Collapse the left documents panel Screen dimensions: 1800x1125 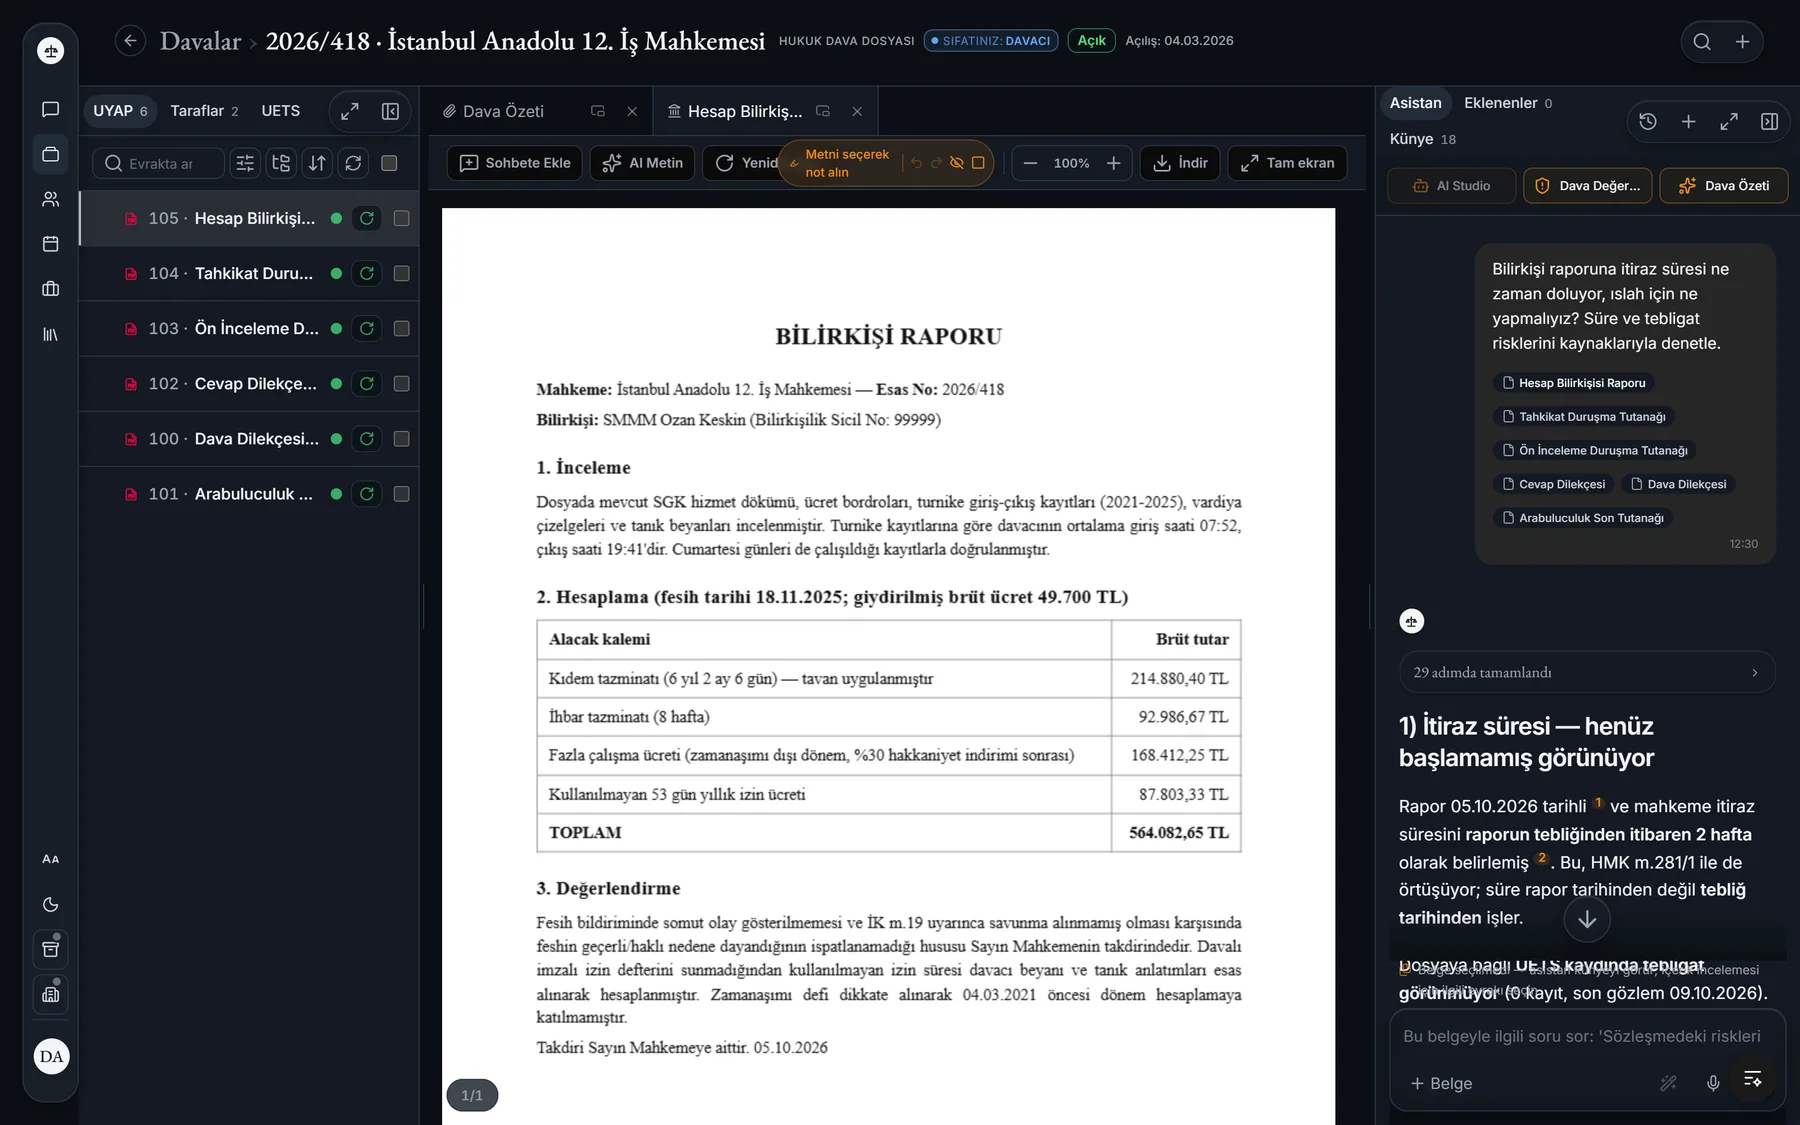(390, 111)
